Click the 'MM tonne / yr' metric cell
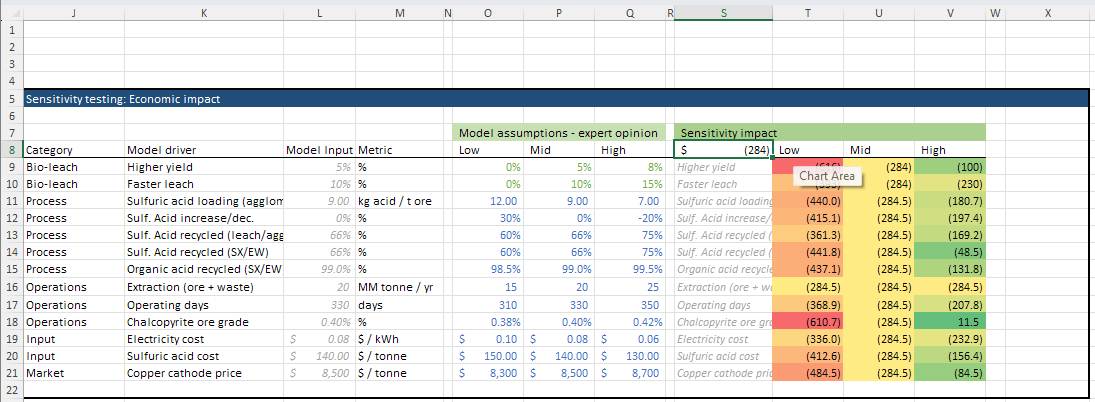The height and width of the screenshot is (402, 1095). tap(399, 287)
